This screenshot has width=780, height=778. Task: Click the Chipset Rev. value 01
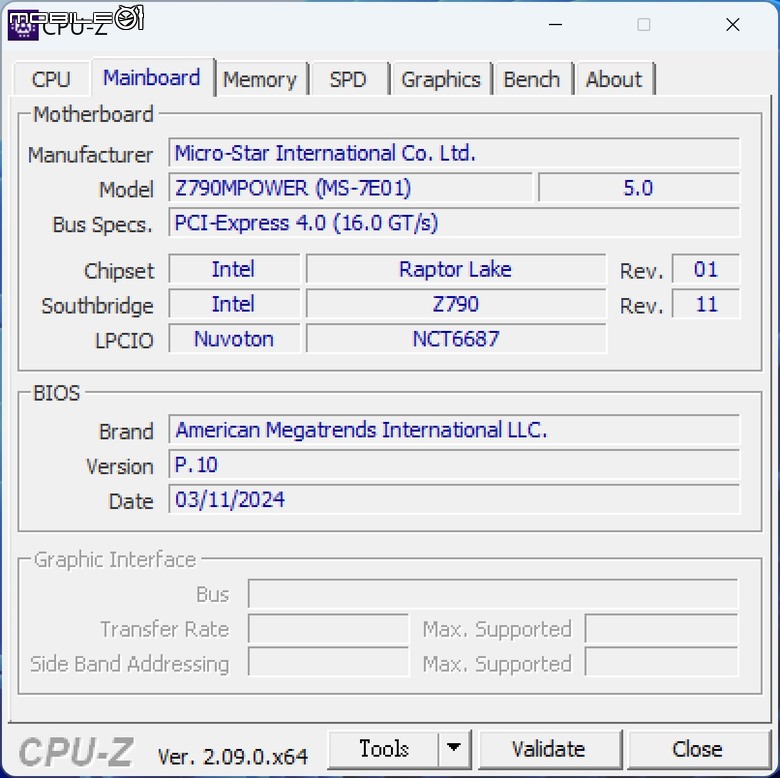[706, 269]
